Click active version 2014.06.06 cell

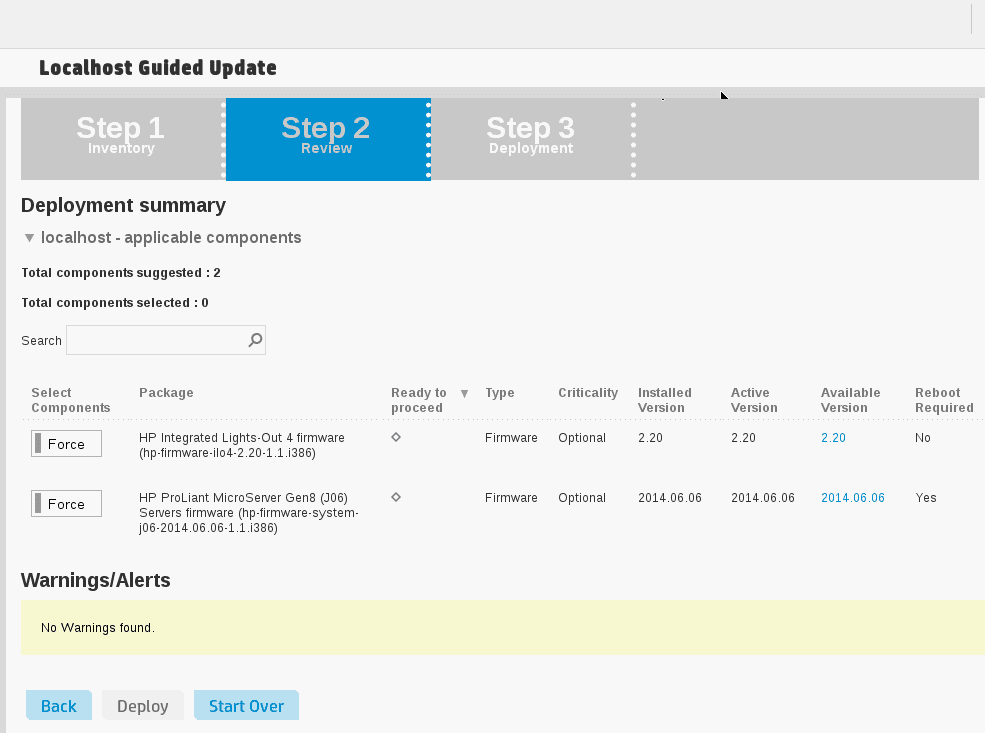click(763, 497)
